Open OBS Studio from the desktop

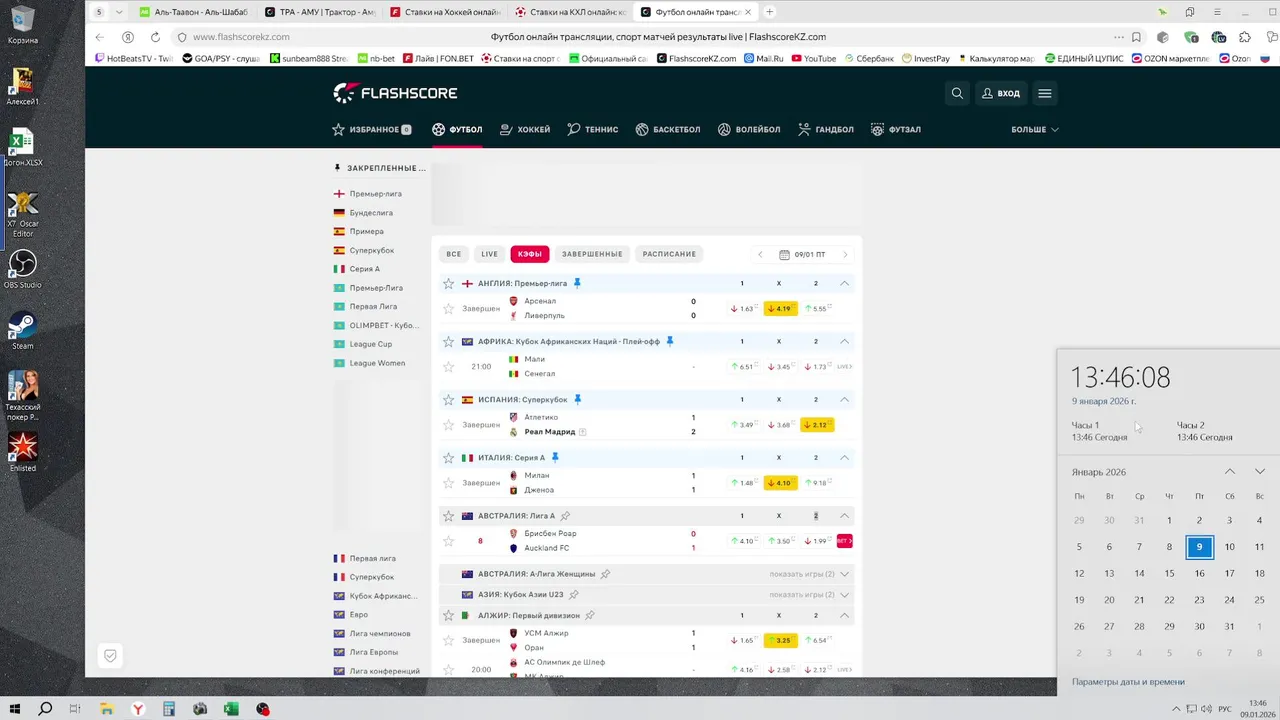click(x=22, y=270)
